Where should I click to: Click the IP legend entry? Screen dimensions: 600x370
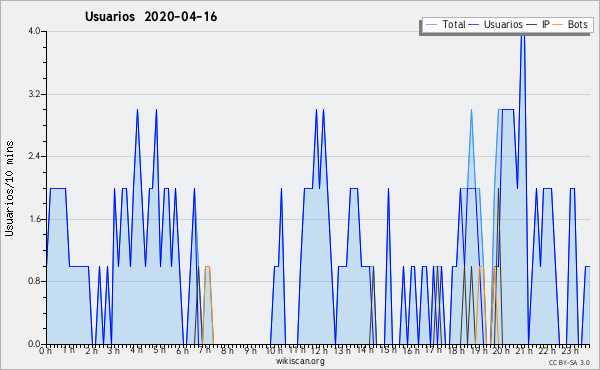[538, 24]
